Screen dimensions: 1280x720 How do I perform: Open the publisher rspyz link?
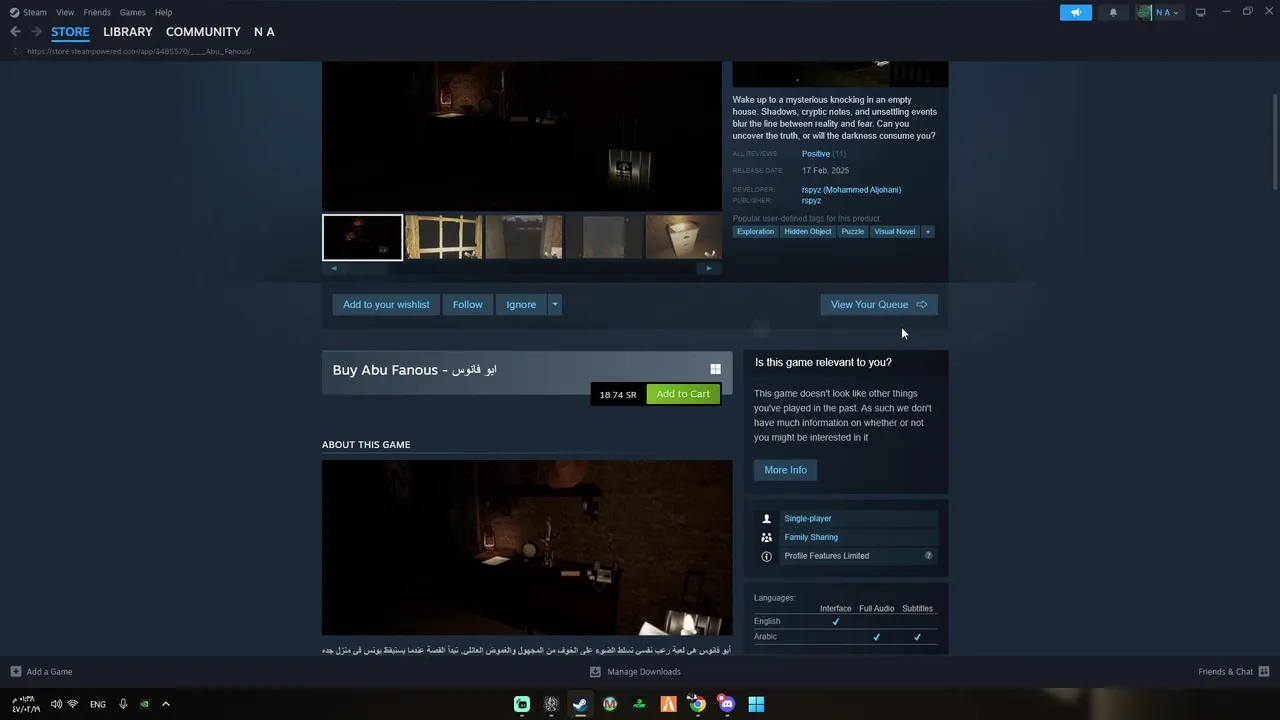point(811,200)
